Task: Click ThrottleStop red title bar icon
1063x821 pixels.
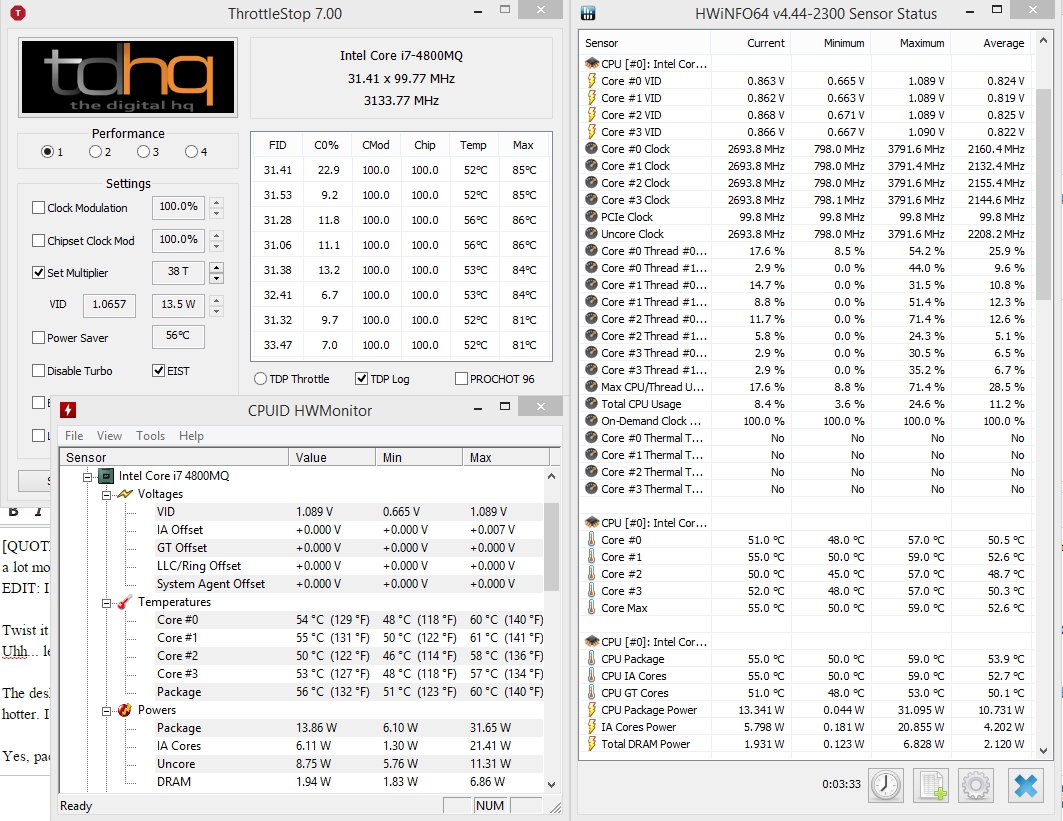Action: [18, 13]
